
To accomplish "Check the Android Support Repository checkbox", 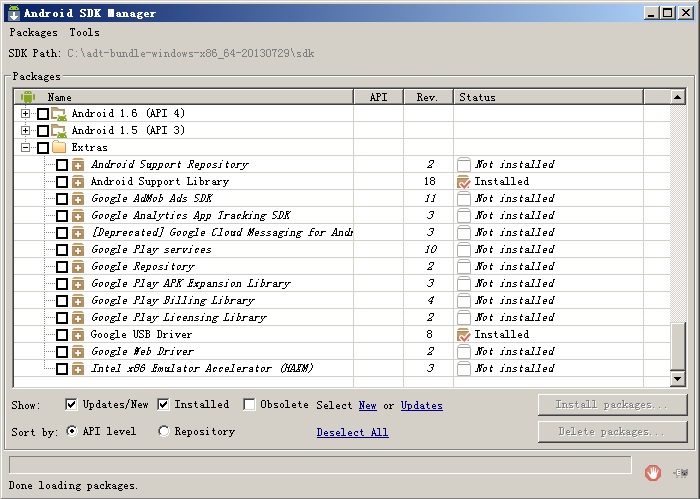I will click(x=62, y=165).
